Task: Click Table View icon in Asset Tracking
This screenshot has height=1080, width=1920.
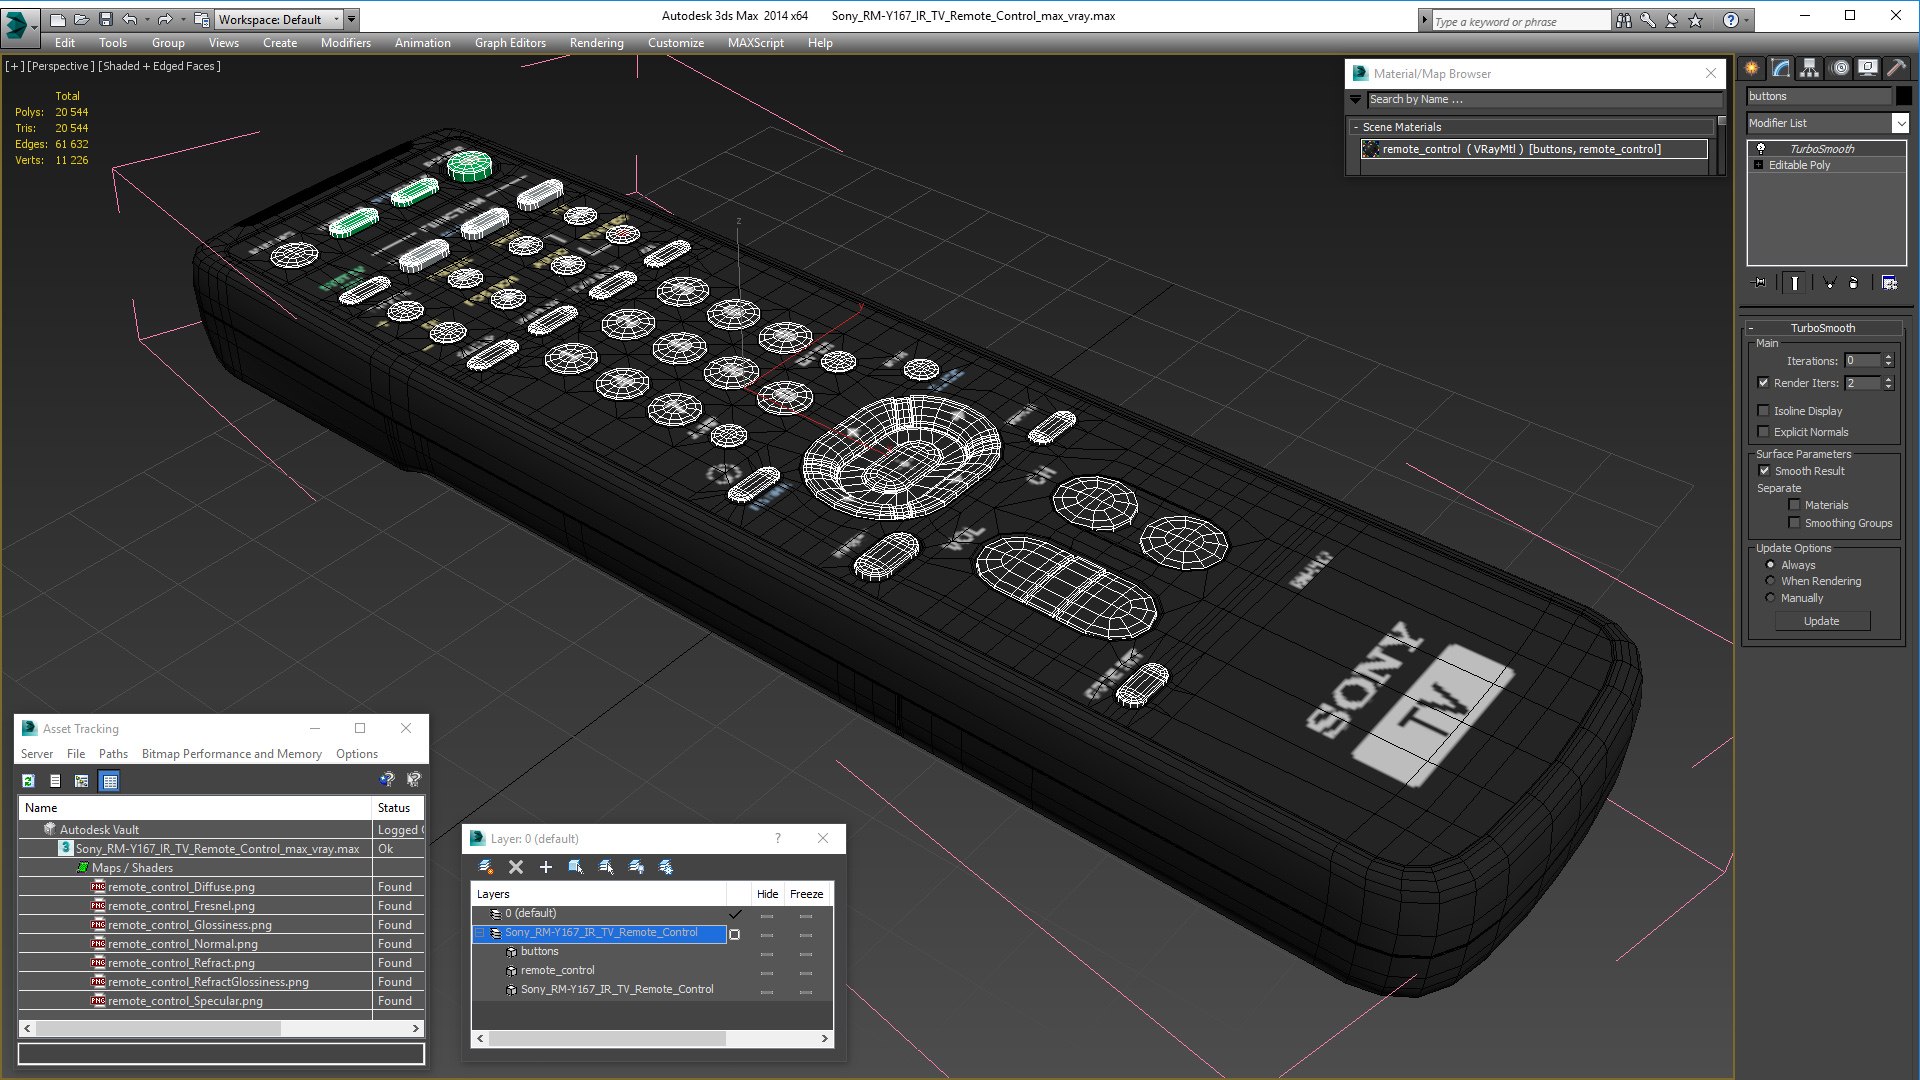Action: (x=110, y=781)
